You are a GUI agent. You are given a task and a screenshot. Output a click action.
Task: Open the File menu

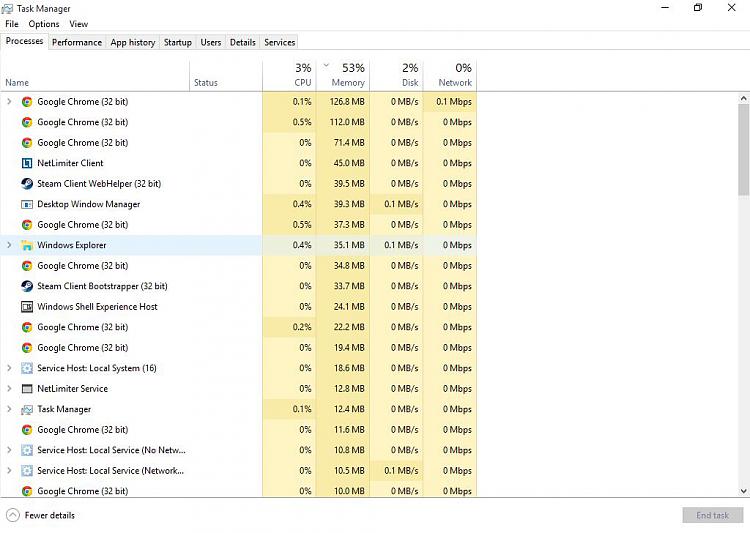[x=12, y=24]
